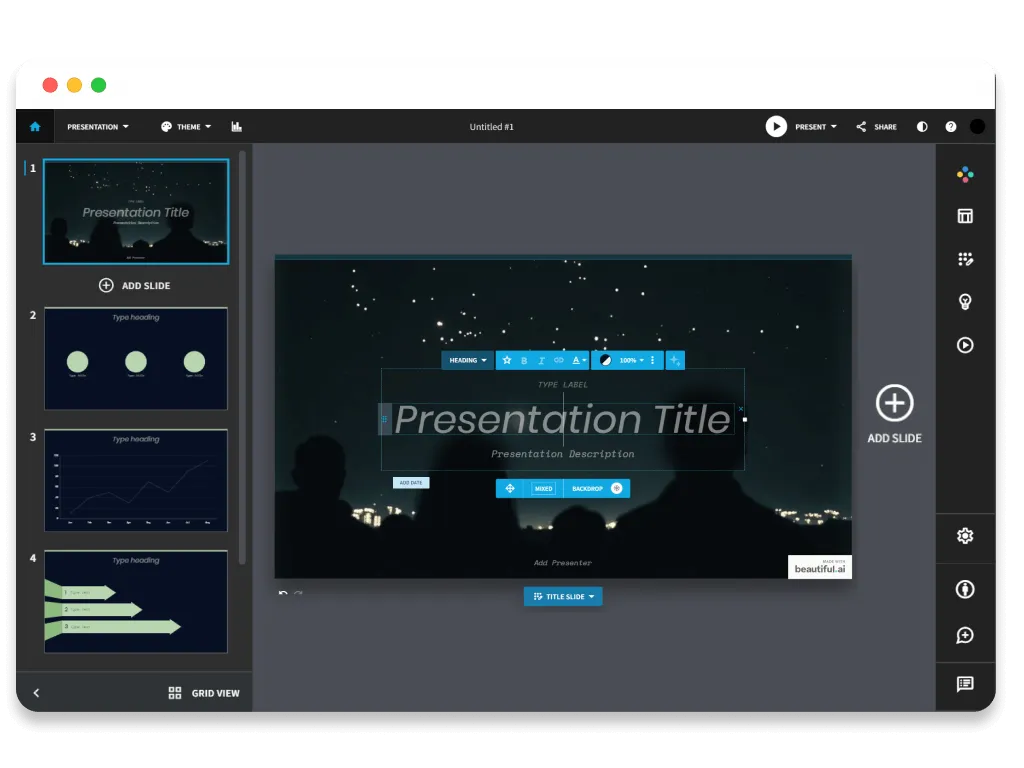
Task: Open the layout template icon in right sidebar
Action: pyautogui.click(x=965, y=216)
